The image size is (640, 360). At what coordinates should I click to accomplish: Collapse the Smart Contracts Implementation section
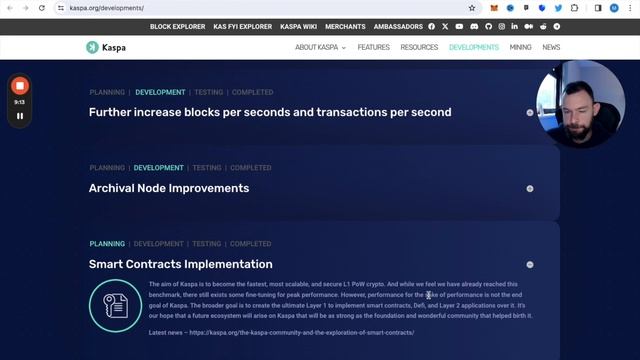[x=530, y=264]
